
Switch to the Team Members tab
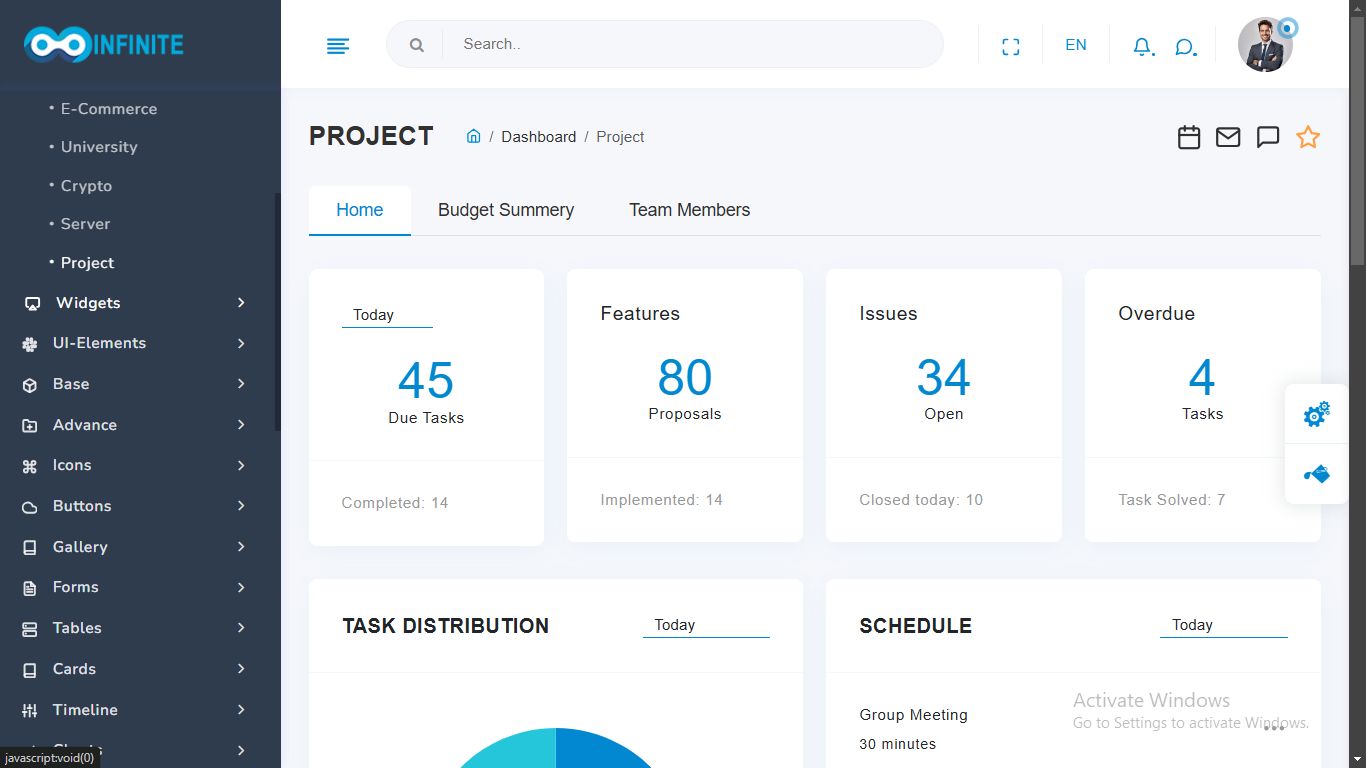pos(689,210)
